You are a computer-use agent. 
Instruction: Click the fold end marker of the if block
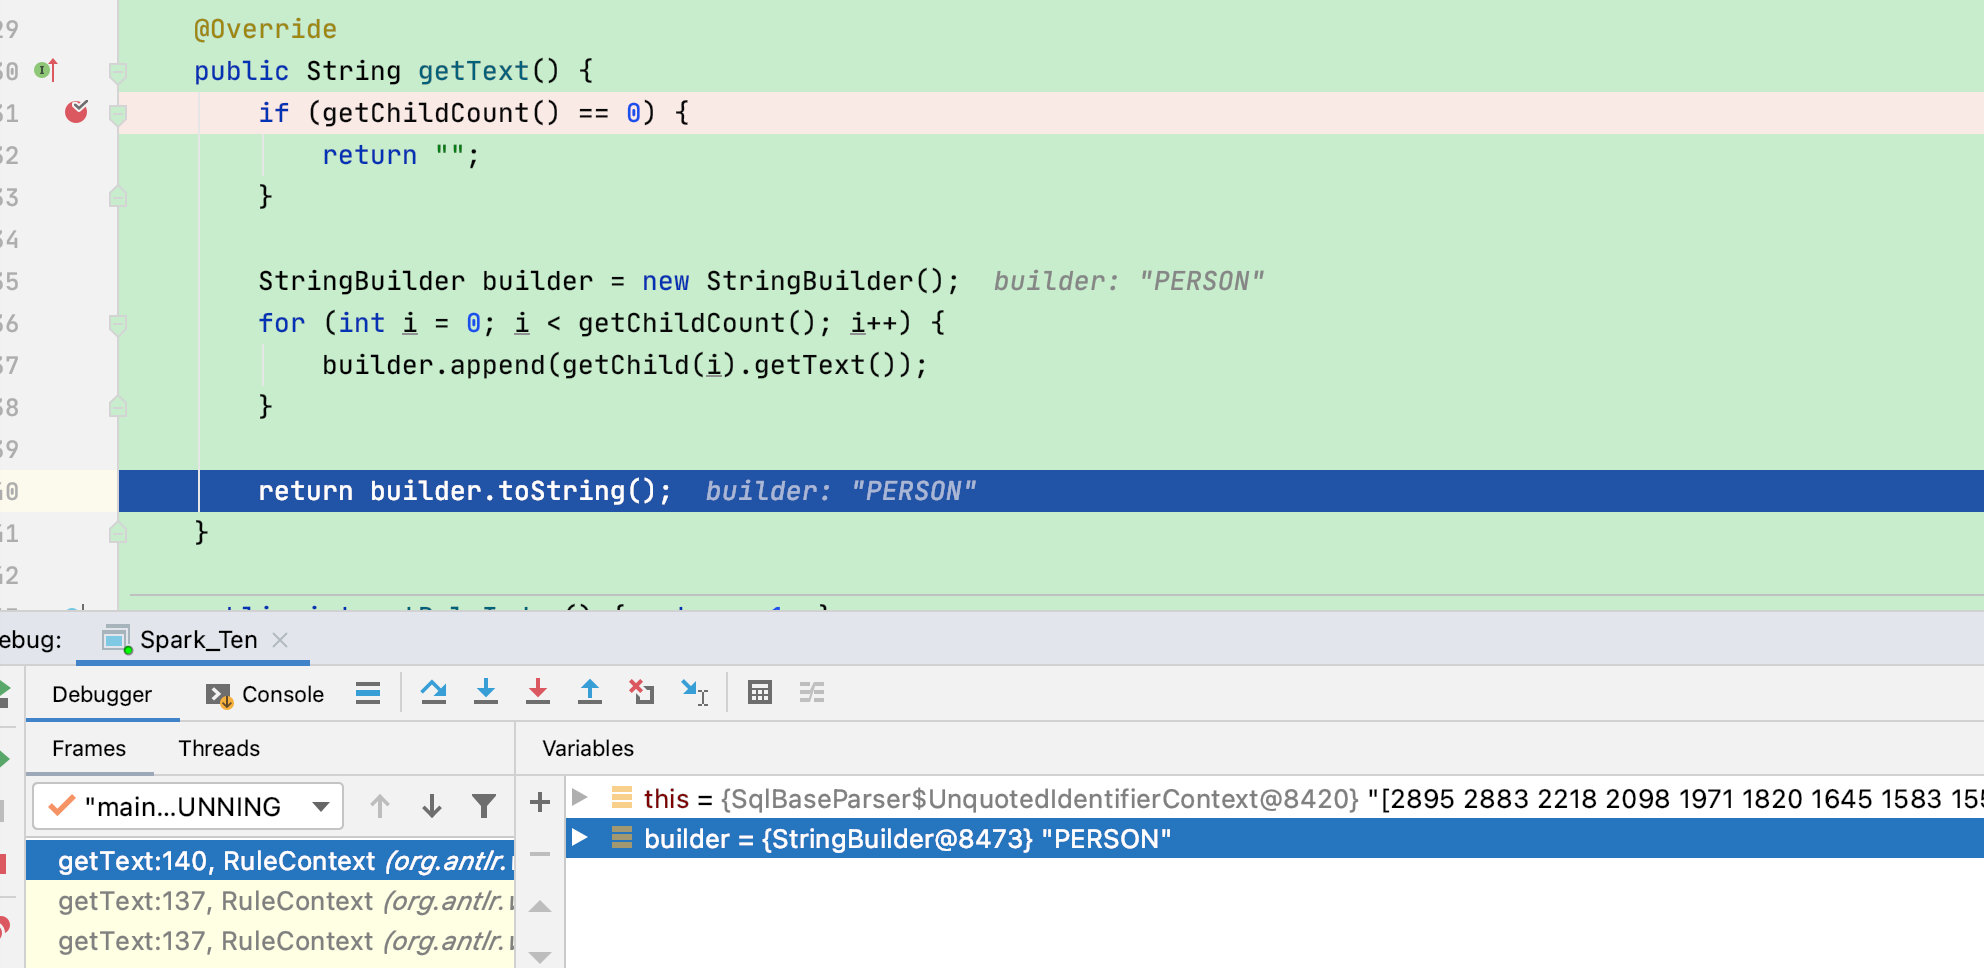[x=118, y=196]
